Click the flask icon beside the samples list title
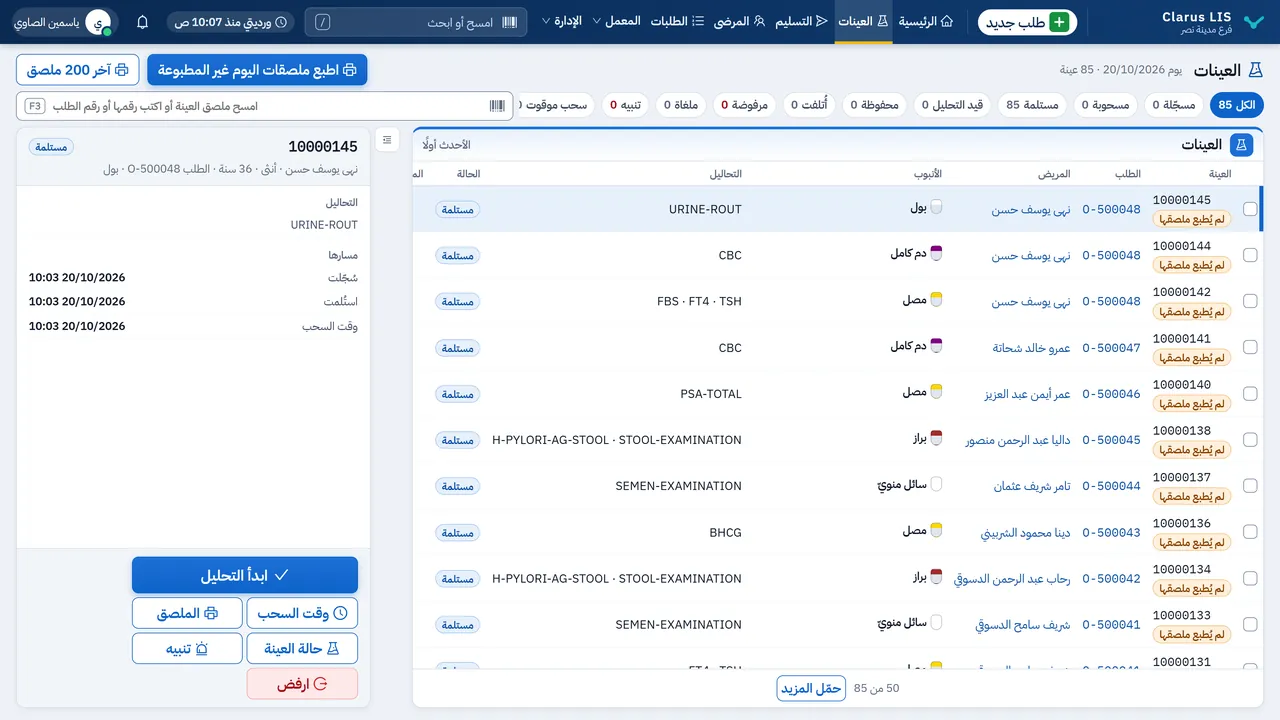 point(1241,145)
